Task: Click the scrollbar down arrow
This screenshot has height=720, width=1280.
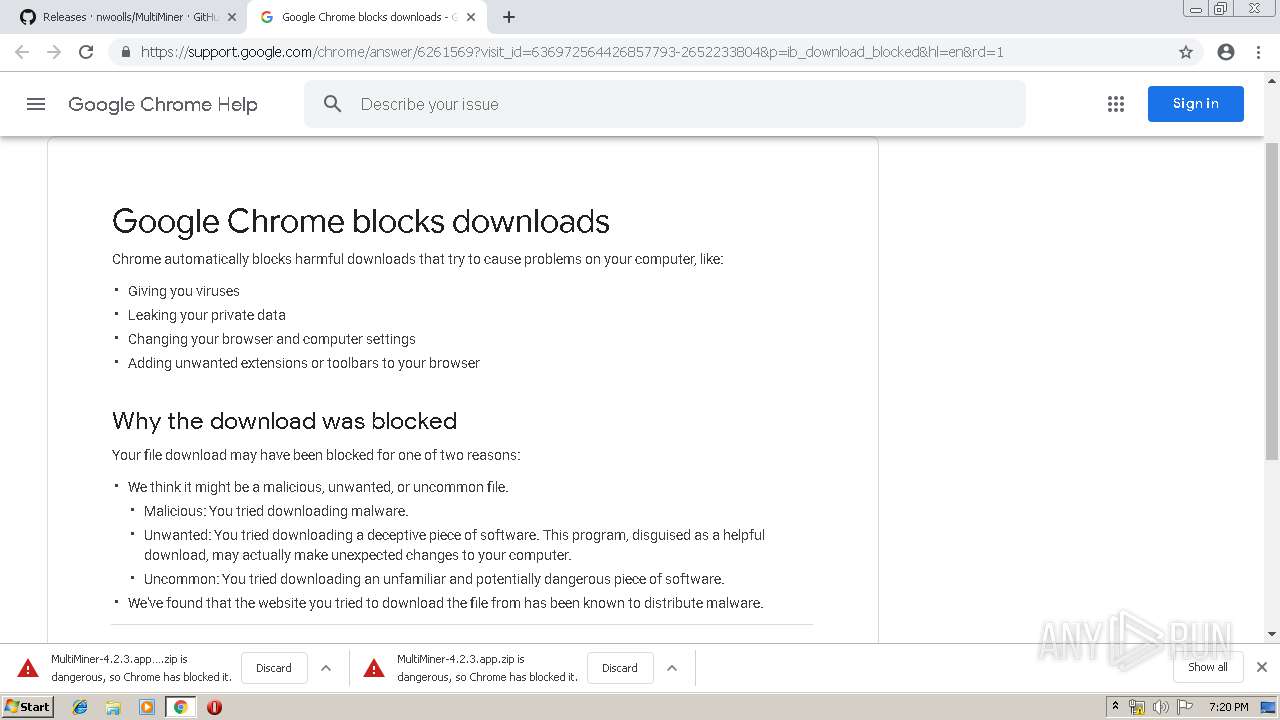Action: 1272,634
